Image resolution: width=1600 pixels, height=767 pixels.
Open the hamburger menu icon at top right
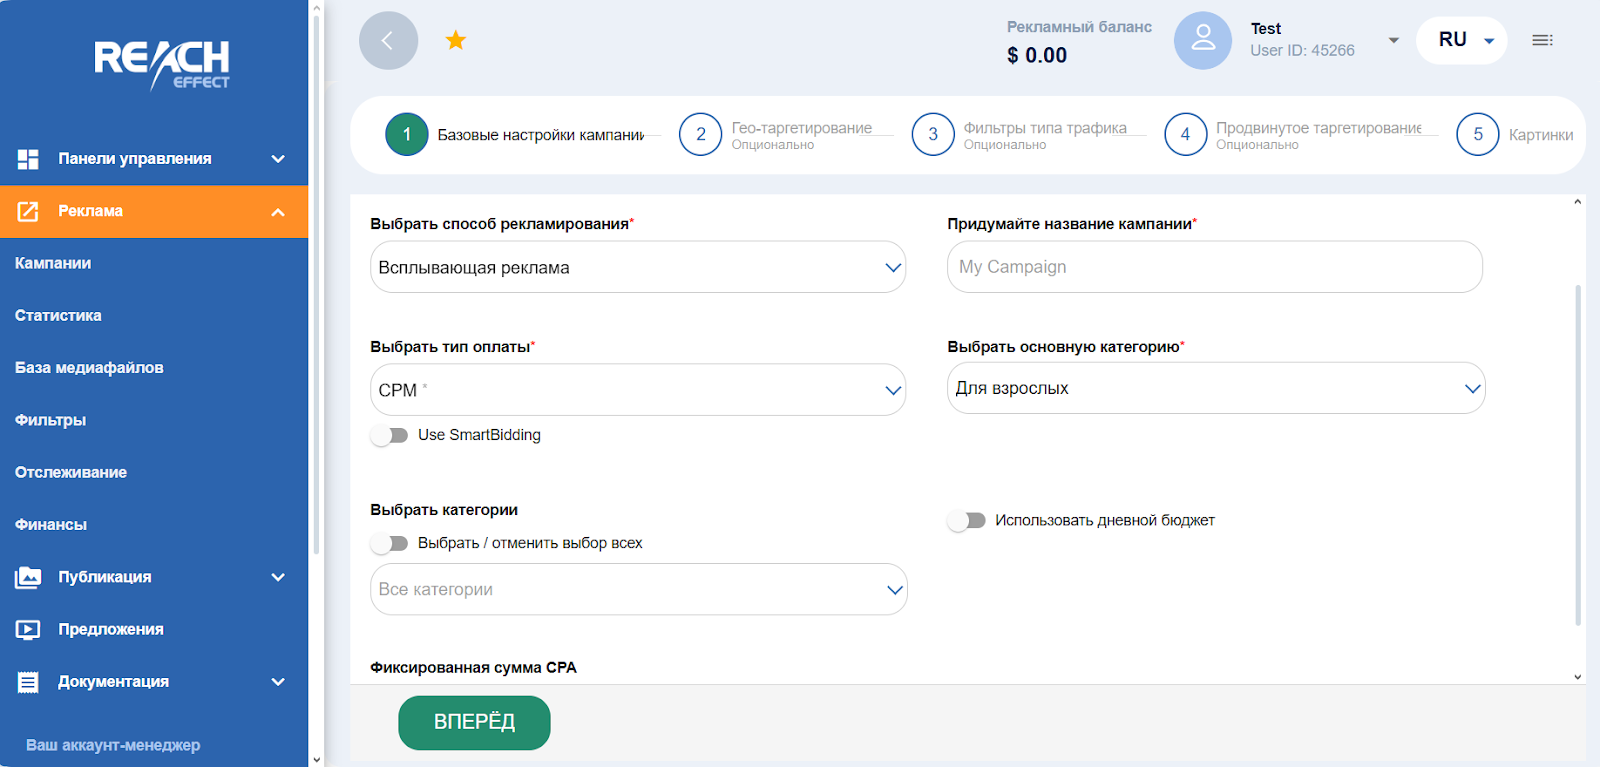point(1542,40)
